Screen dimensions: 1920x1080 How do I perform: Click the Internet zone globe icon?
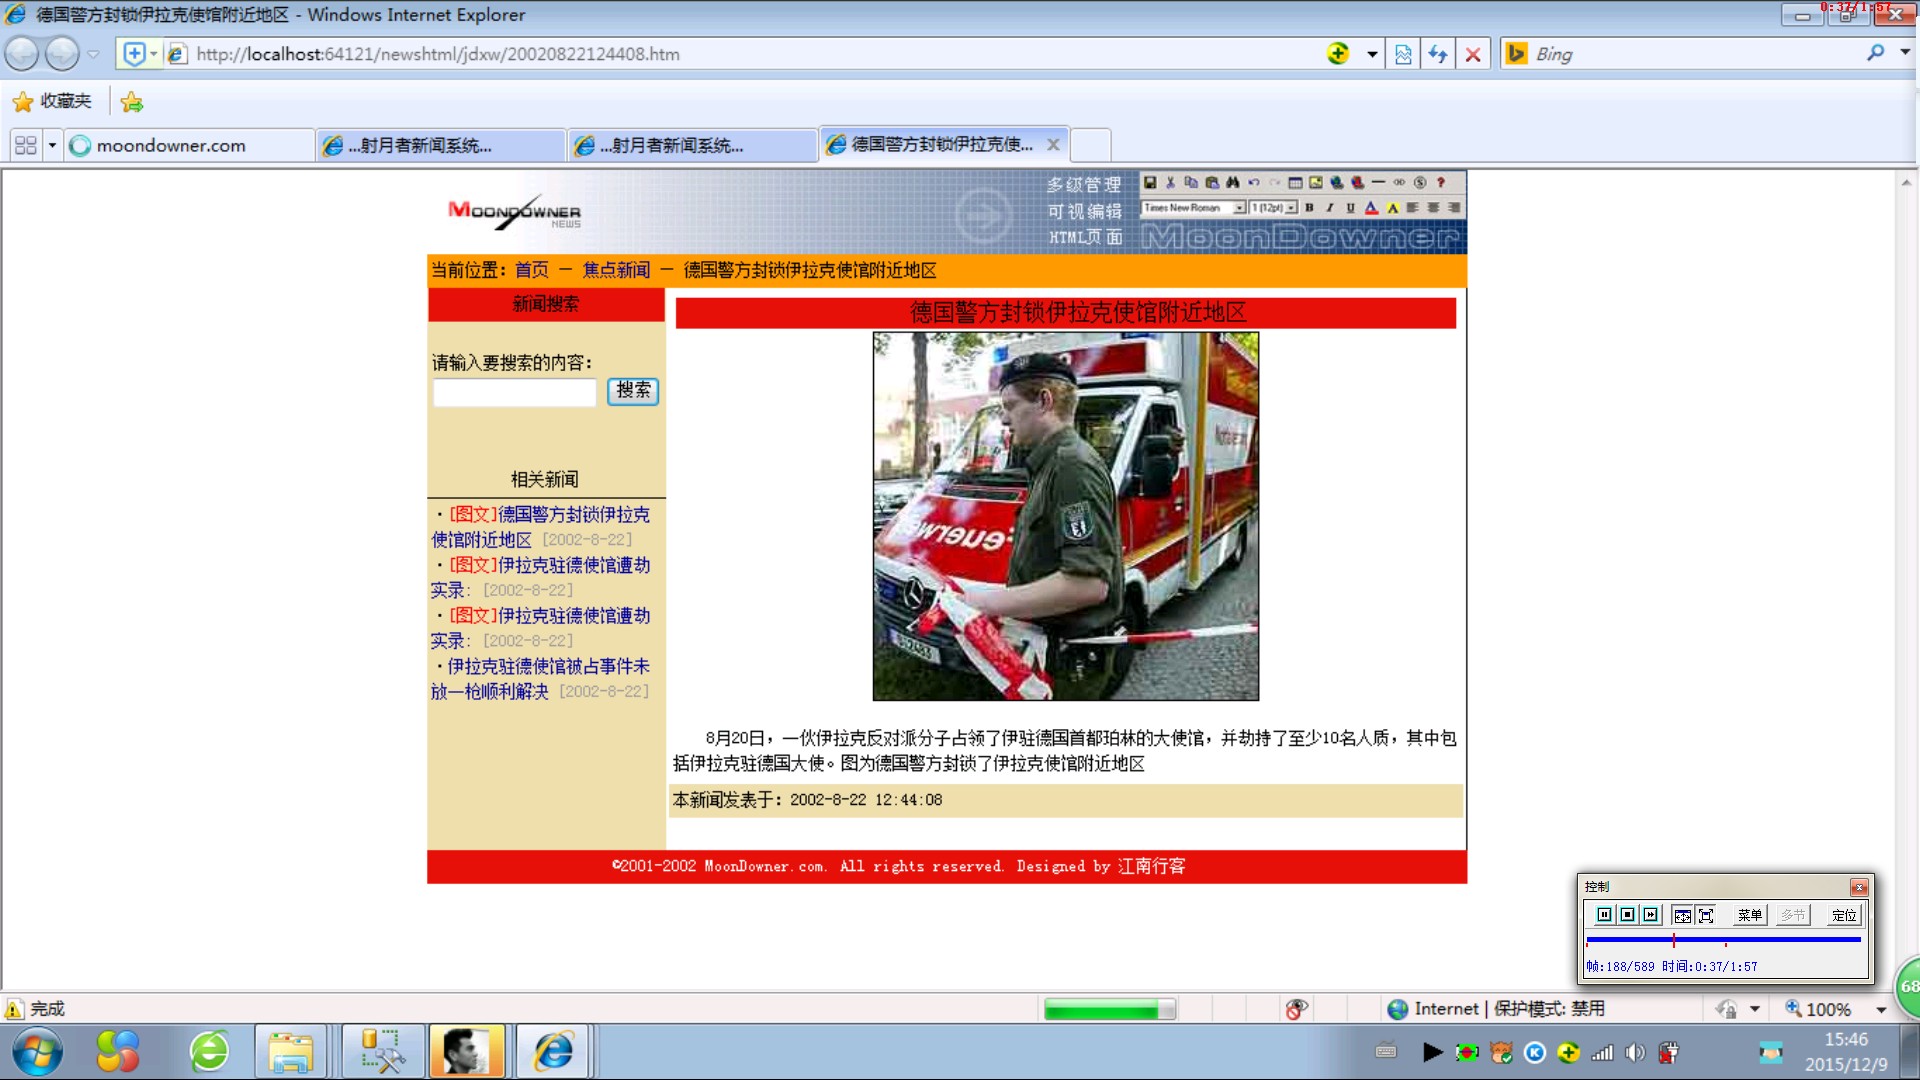point(1398,1009)
